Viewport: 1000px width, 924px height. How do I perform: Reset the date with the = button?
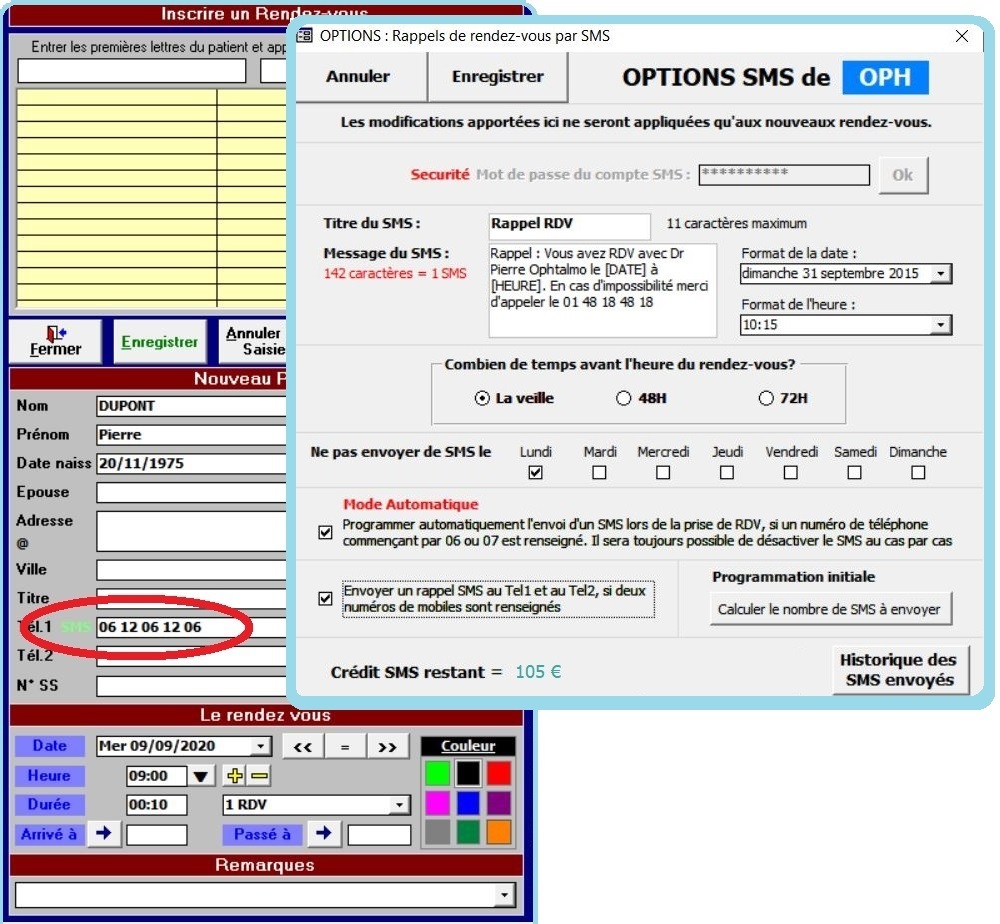click(x=345, y=746)
